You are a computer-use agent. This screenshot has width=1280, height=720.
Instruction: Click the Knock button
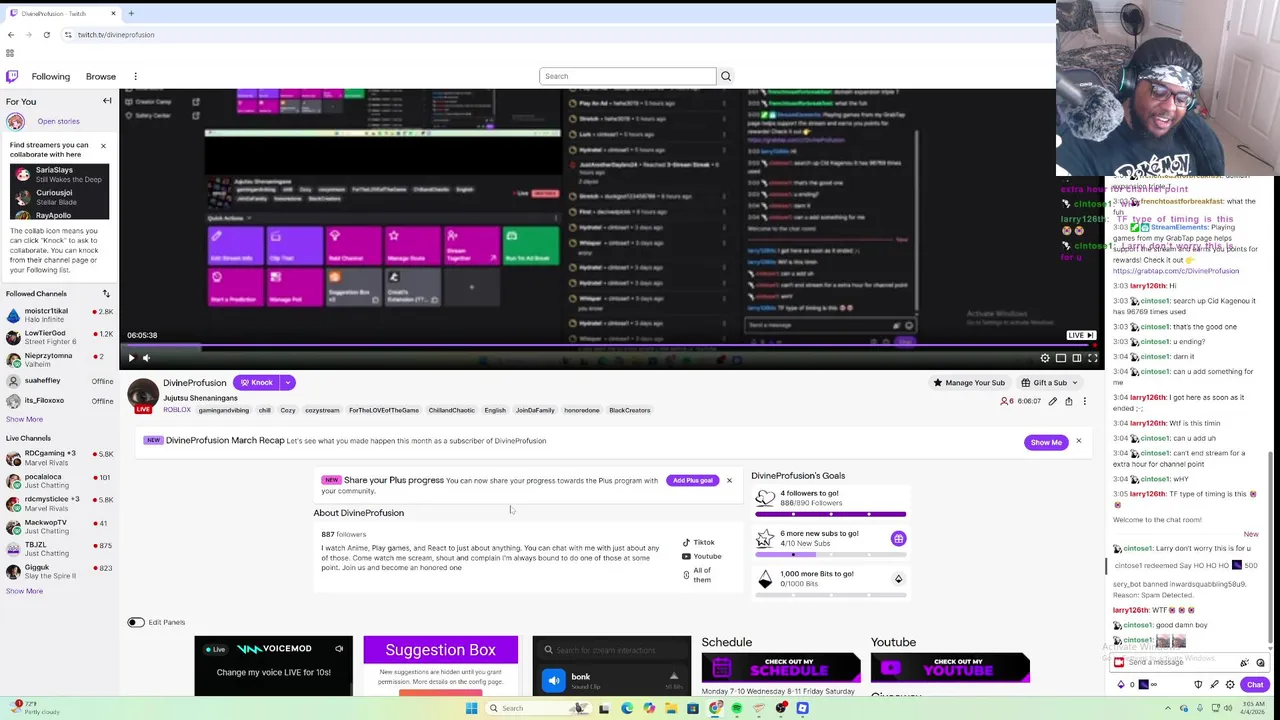tap(257, 382)
